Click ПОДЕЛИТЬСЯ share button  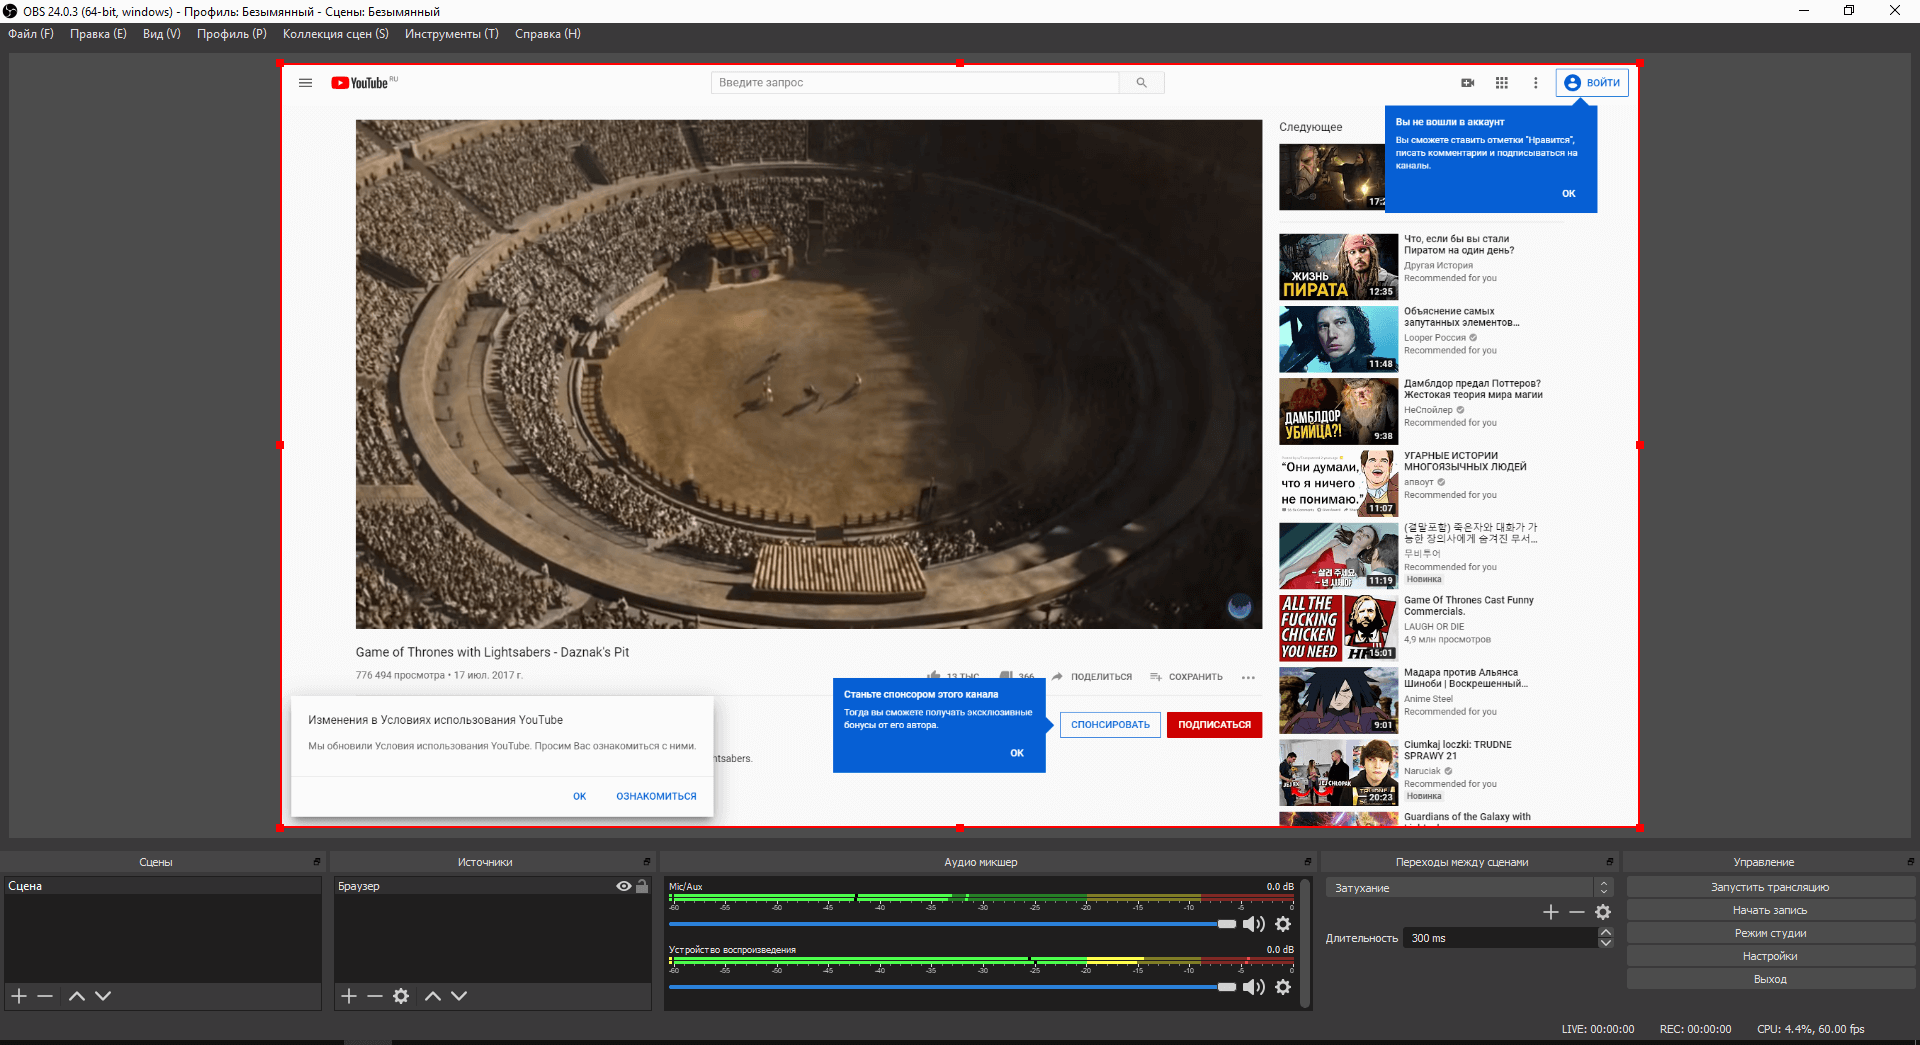[1092, 677]
